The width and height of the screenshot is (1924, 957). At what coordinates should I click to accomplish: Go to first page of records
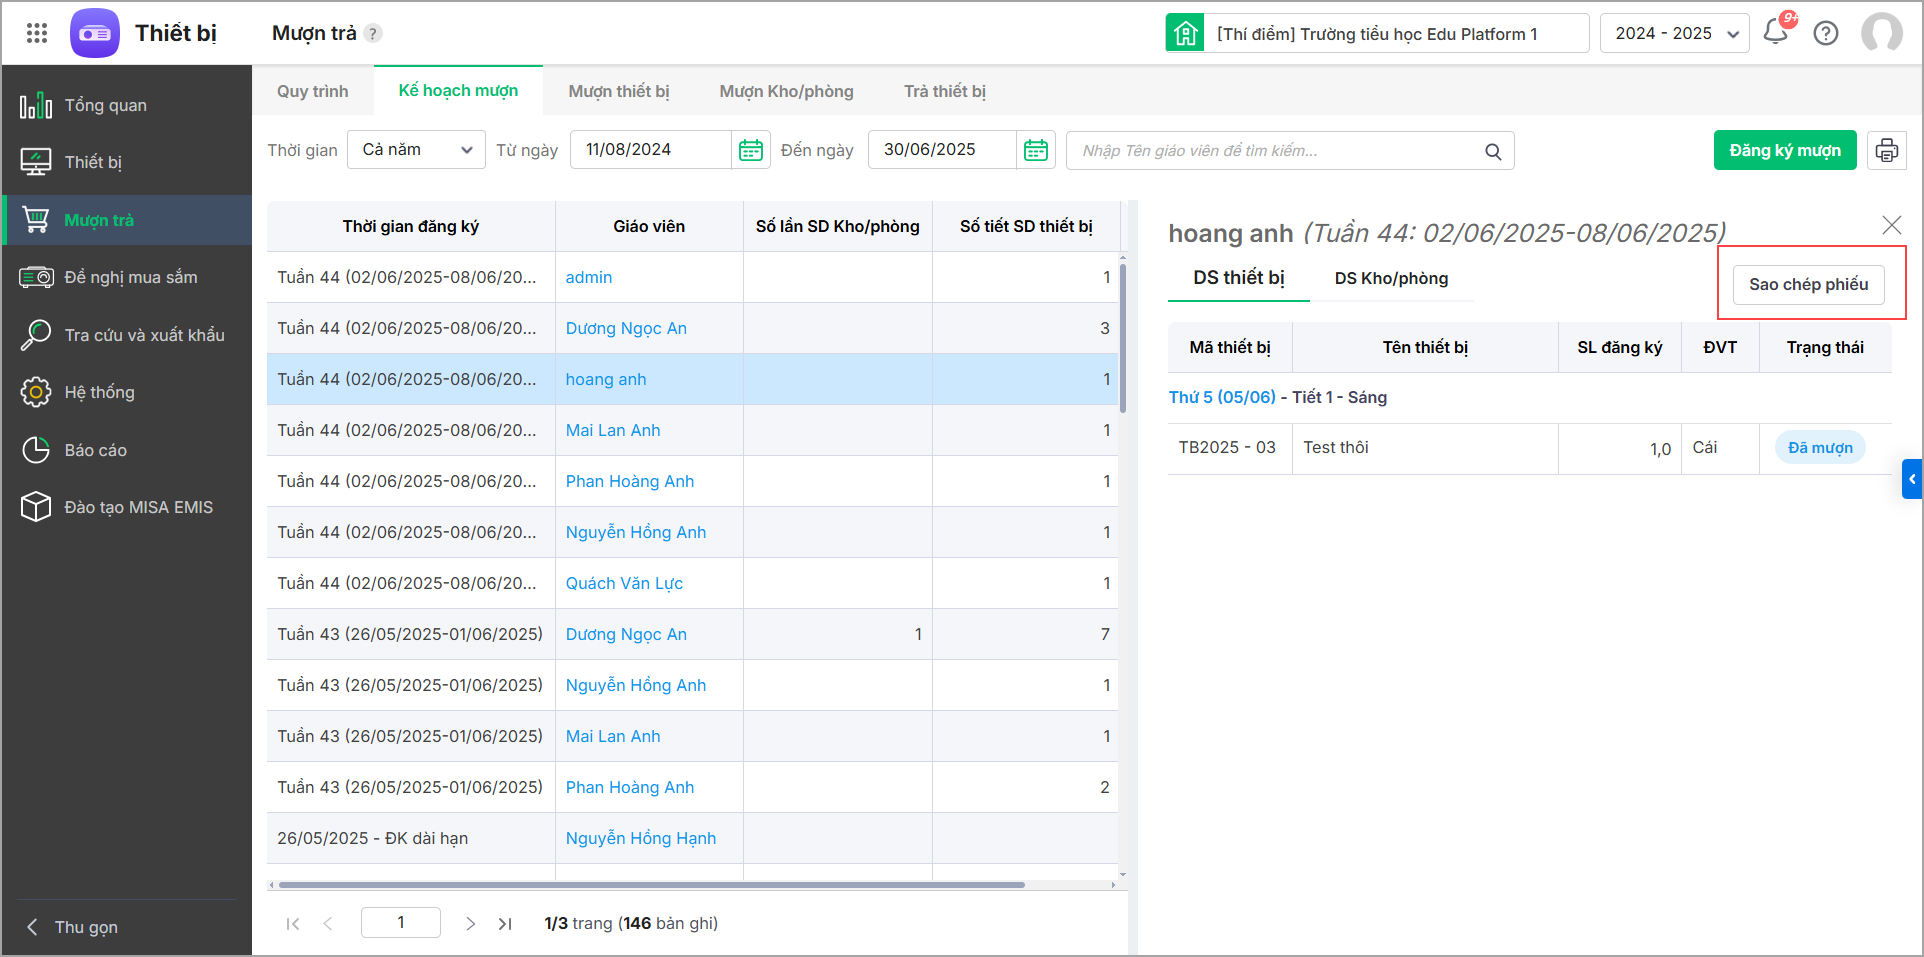293,924
